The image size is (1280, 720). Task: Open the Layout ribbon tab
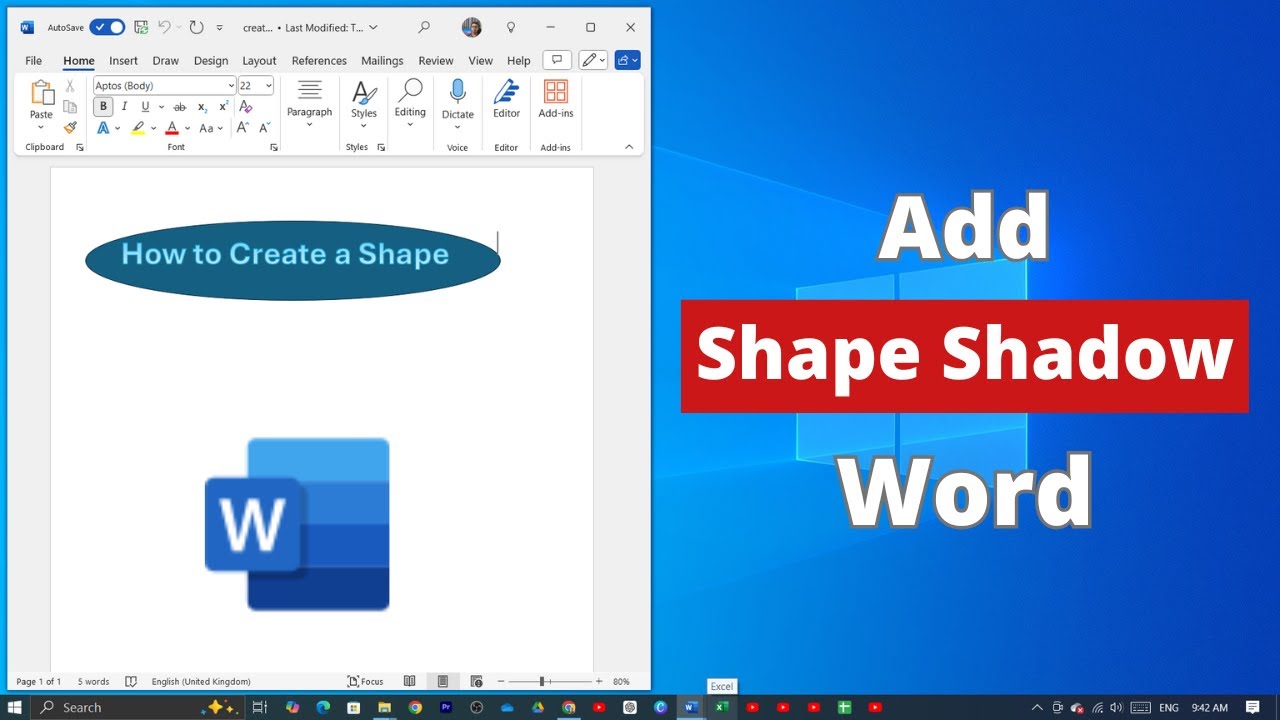point(259,61)
